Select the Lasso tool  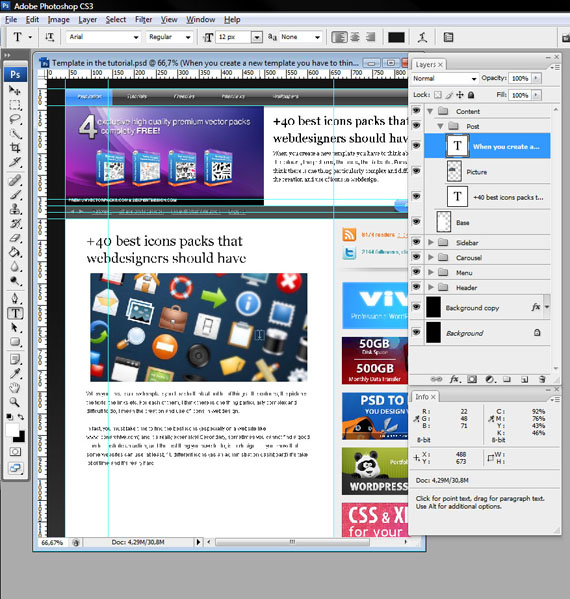tap(15, 119)
